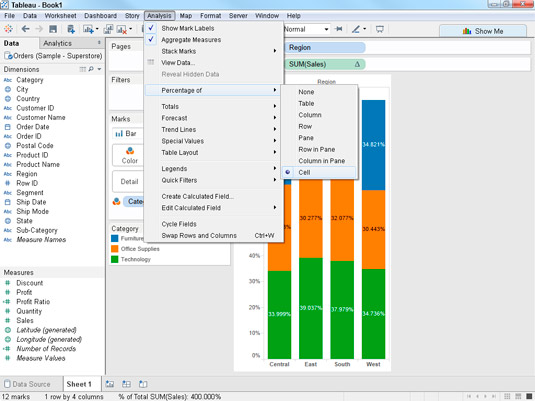Choose Create Calculated Field menu item
This screenshot has height=401, width=535.
214,197
